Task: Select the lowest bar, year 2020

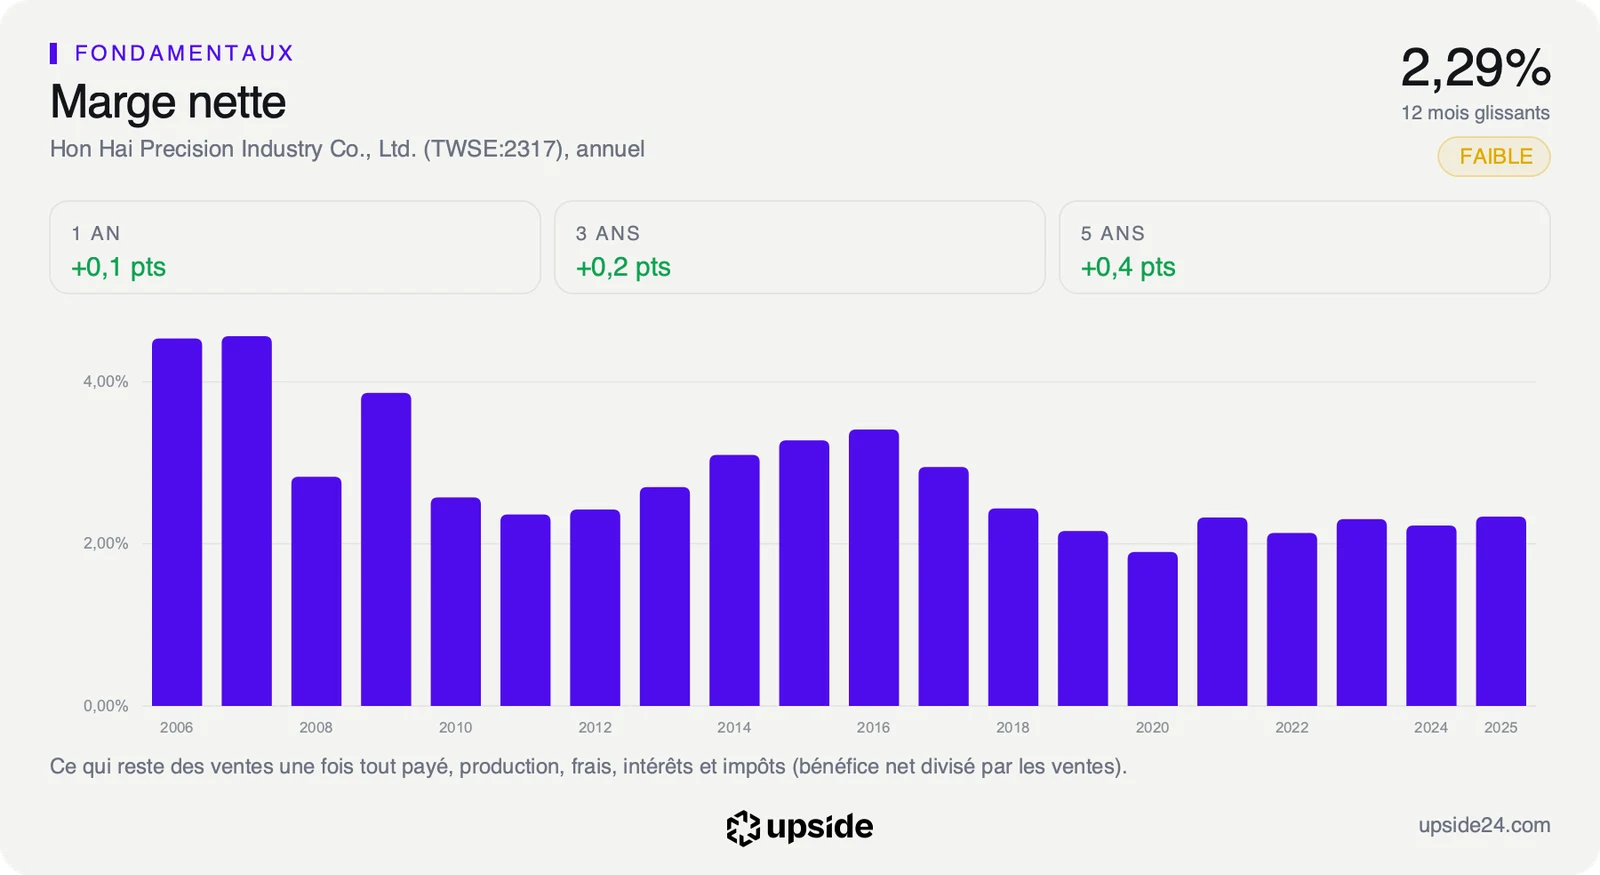Action: (1153, 629)
